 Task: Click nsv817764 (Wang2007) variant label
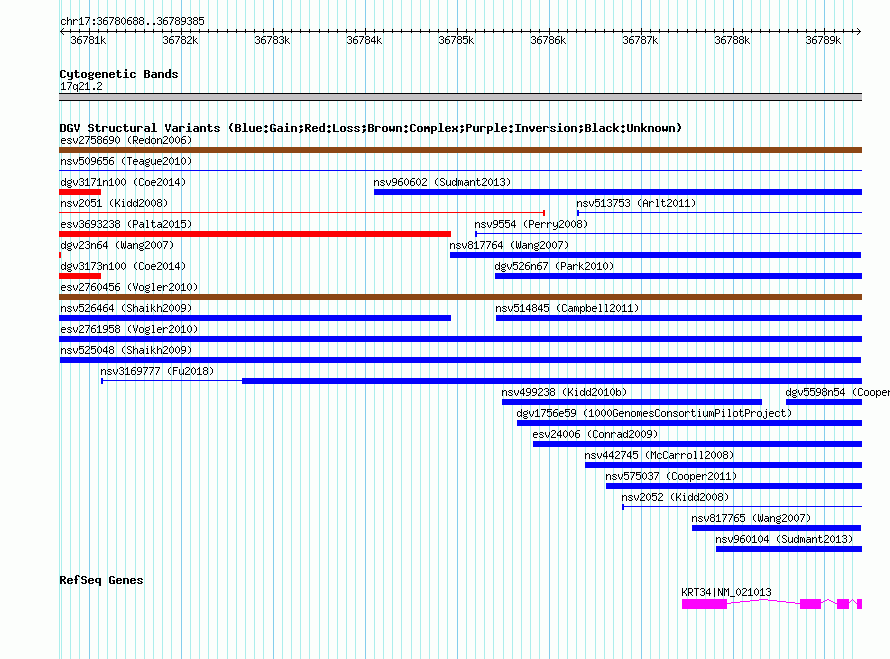click(x=509, y=245)
